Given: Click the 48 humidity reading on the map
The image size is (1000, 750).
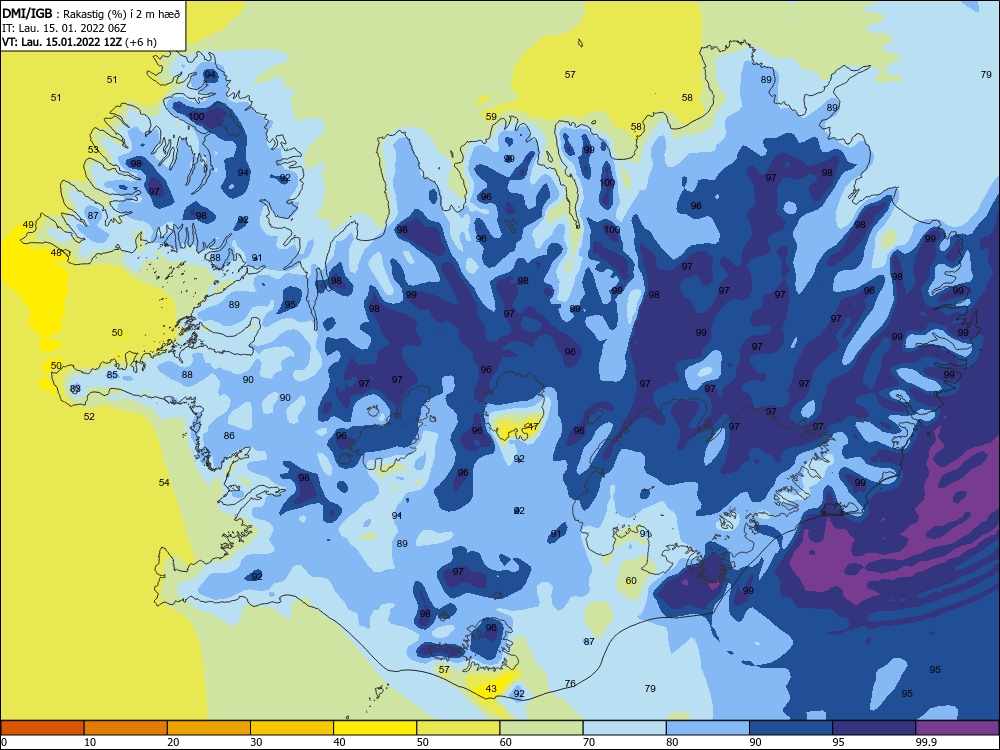Looking at the screenshot, I should (56, 253).
